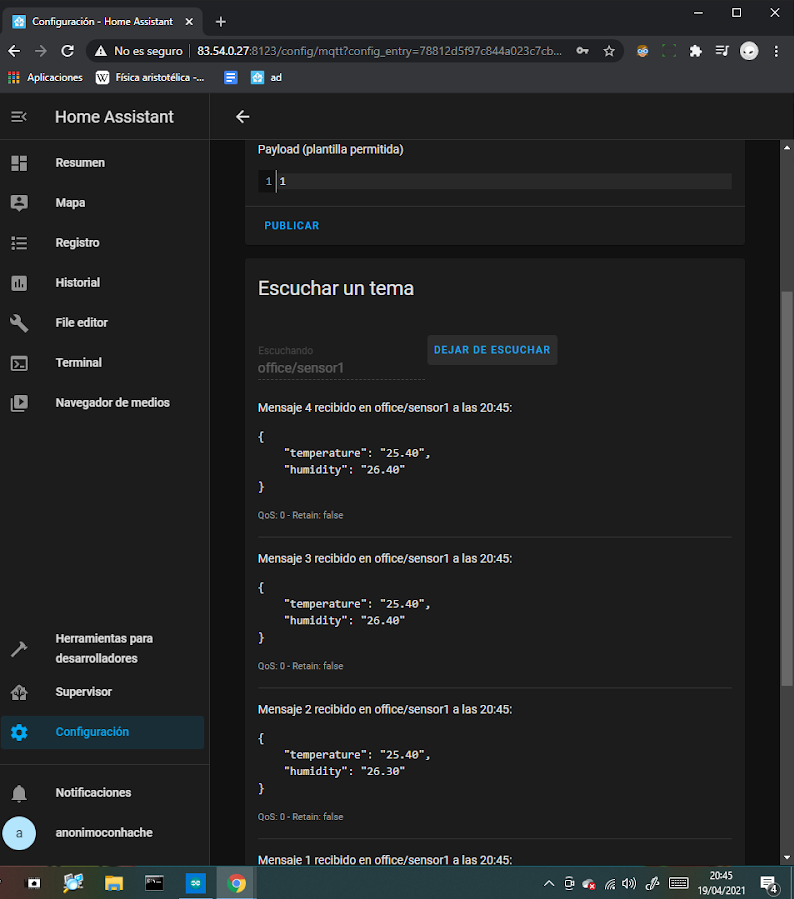Image resolution: width=794 pixels, height=899 pixels.
Task: Launch Terminal from the sidebar
Action: (78, 363)
